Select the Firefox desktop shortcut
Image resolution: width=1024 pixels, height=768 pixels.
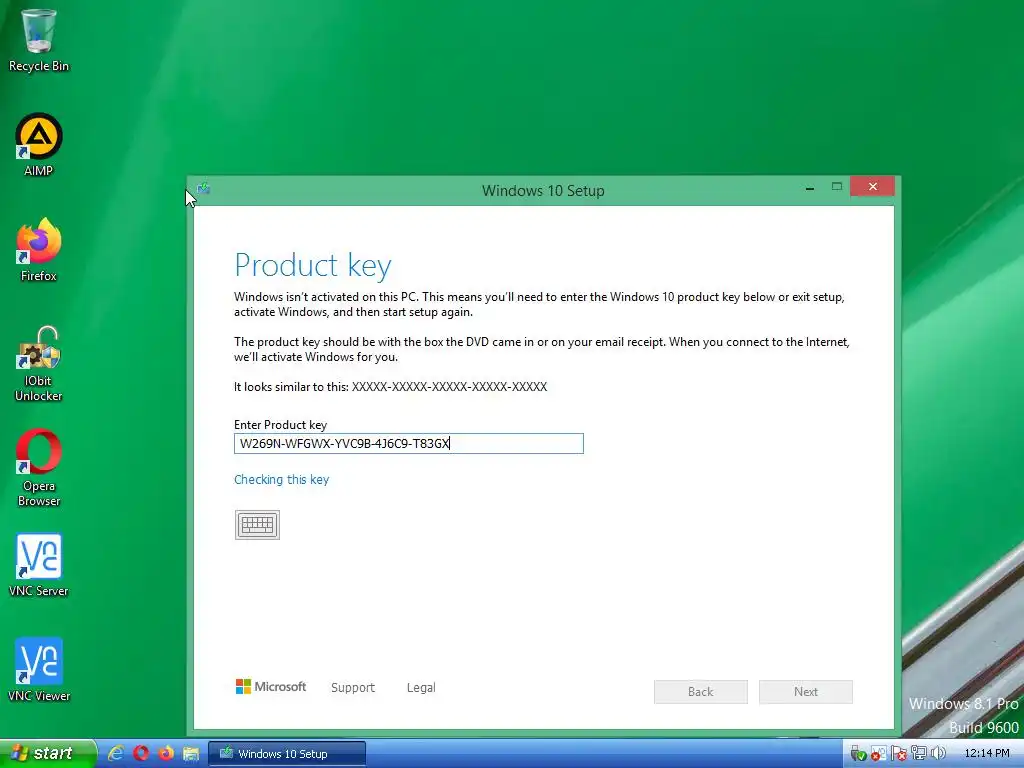[x=39, y=250]
